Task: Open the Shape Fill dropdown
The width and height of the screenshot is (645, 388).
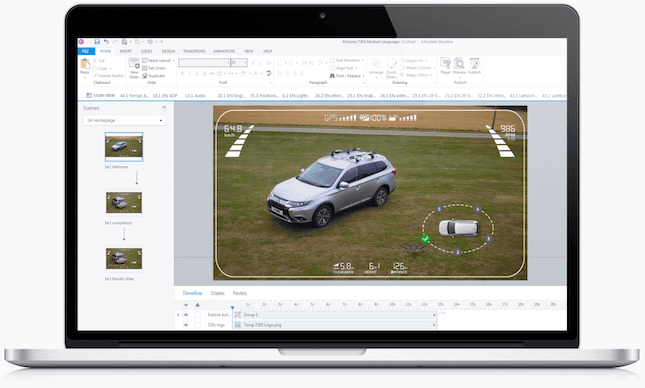Action: click(414, 60)
